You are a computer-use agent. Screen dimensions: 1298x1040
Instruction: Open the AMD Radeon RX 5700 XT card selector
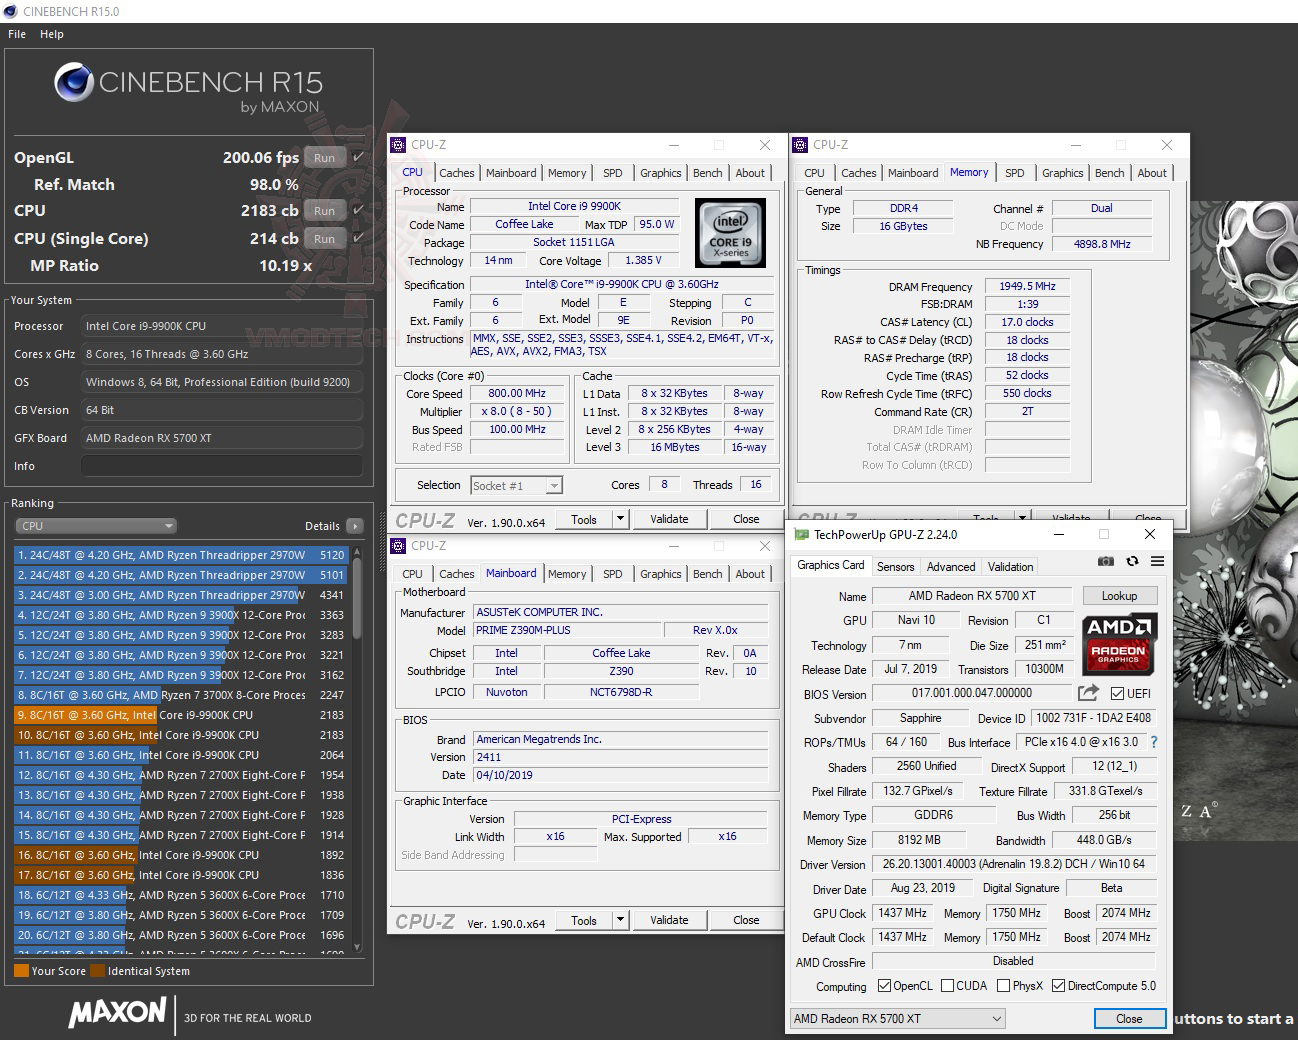pyautogui.click(x=895, y=1018)
